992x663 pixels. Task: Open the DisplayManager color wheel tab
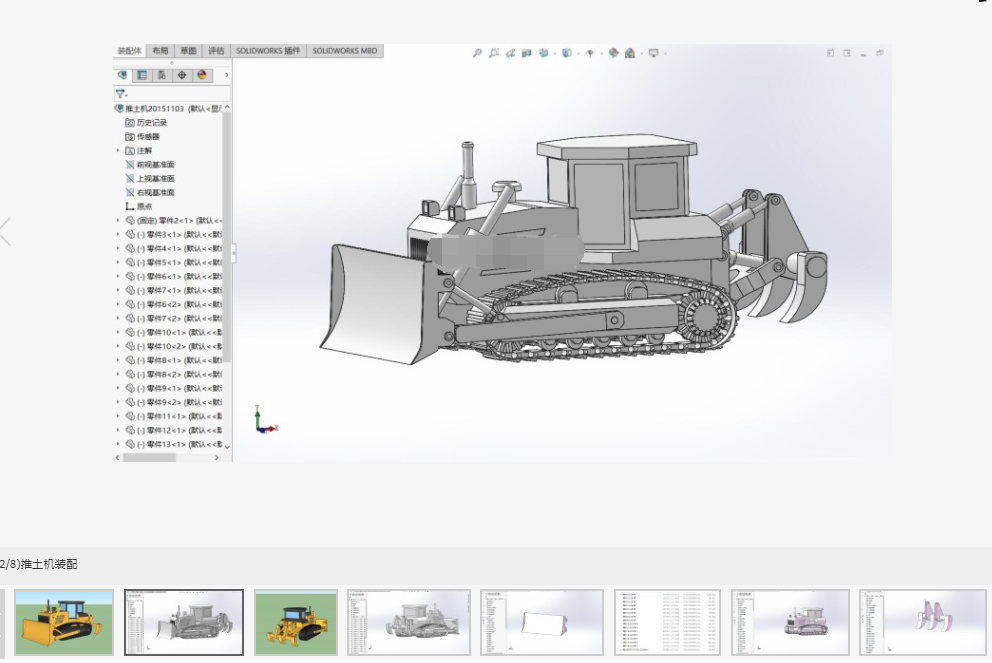[x=202, y=75]
